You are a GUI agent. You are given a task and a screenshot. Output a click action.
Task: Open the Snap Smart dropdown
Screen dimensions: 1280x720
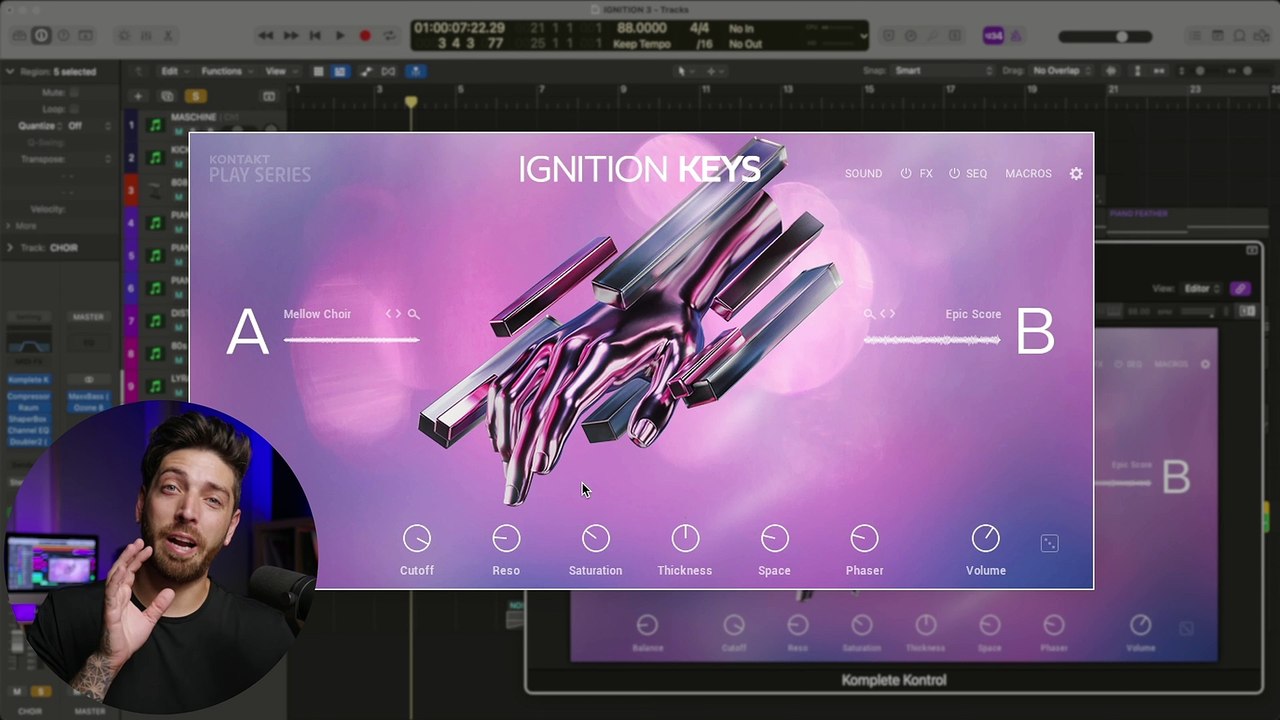pyautogui.click(x=943, y=71)
